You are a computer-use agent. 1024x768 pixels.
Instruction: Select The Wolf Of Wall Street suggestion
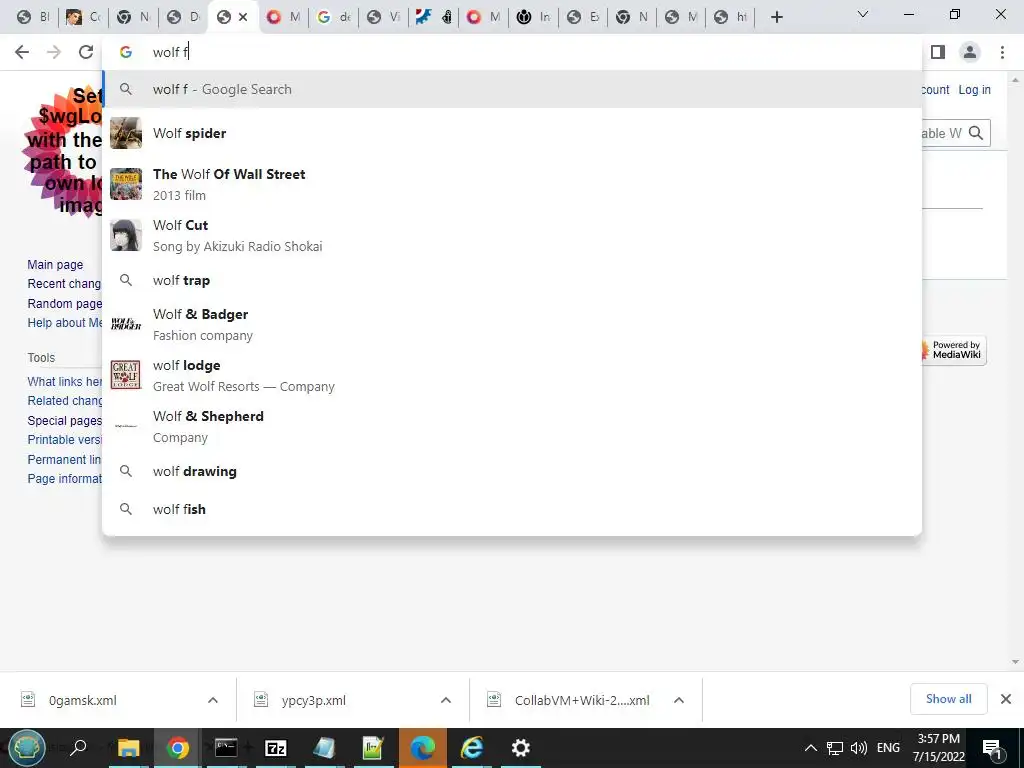coord(513,184)
